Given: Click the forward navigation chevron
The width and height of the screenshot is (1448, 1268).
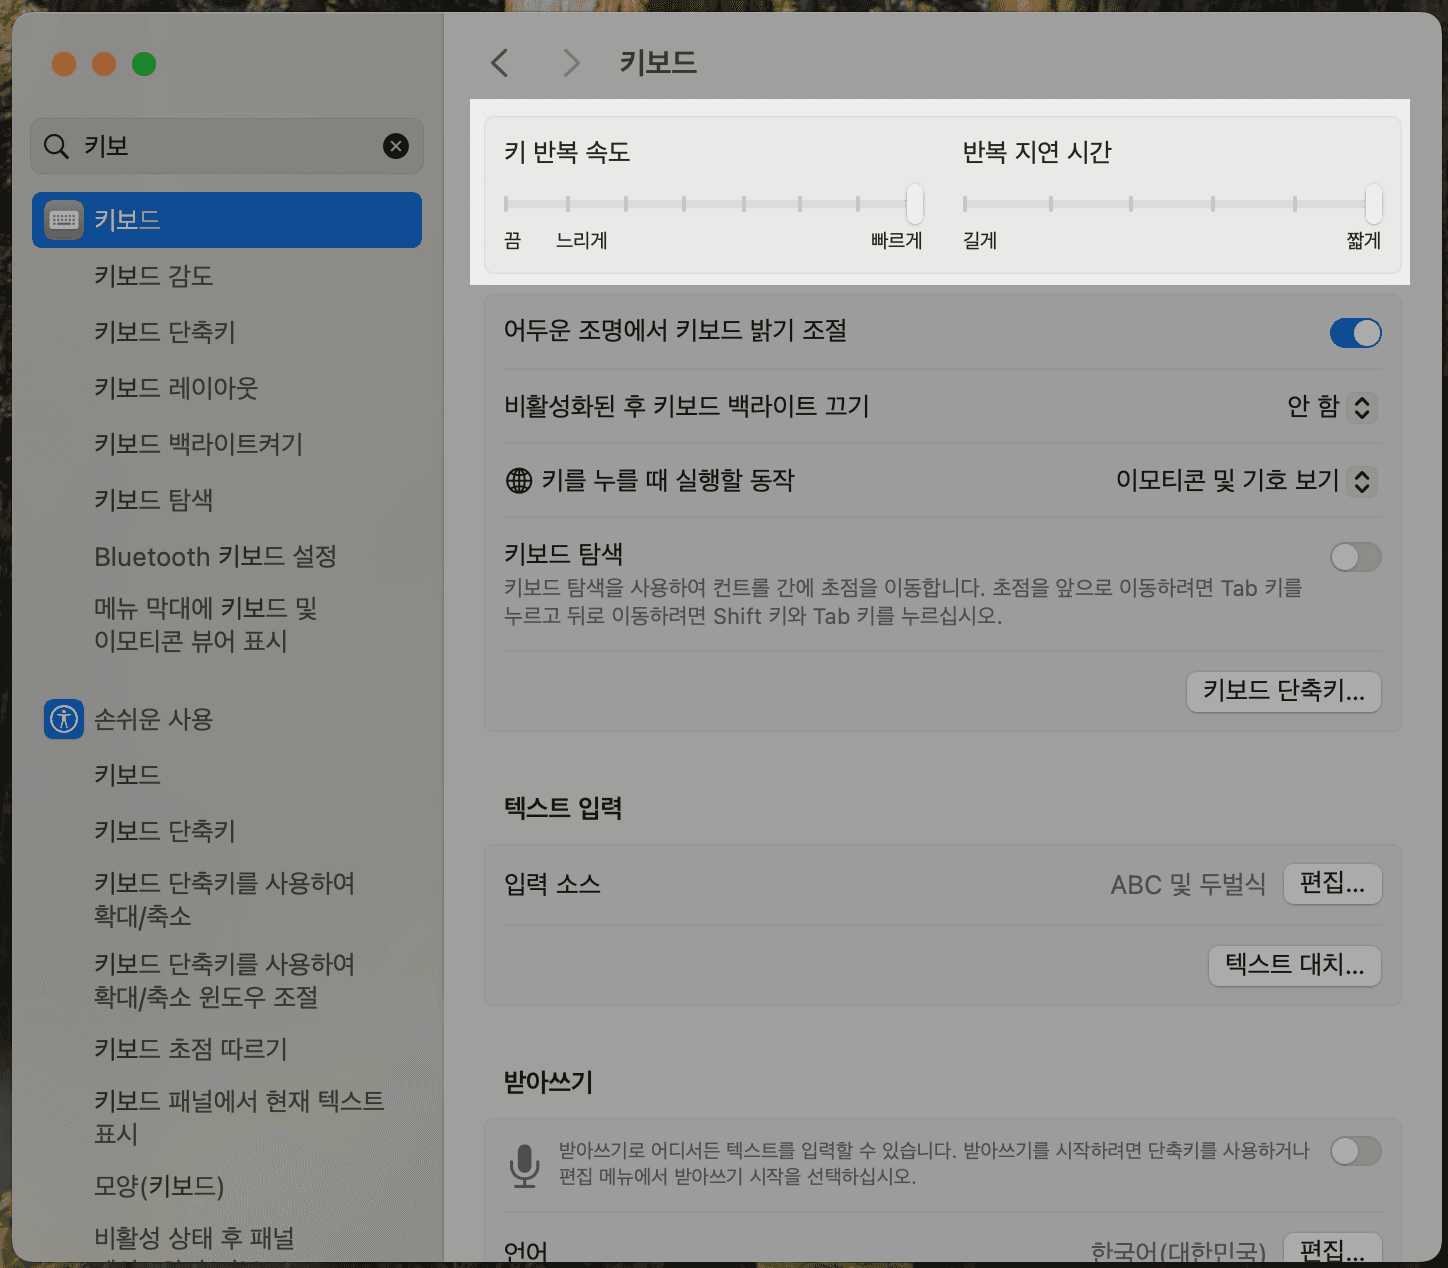Looking at the screenshot, I should 570,62.
